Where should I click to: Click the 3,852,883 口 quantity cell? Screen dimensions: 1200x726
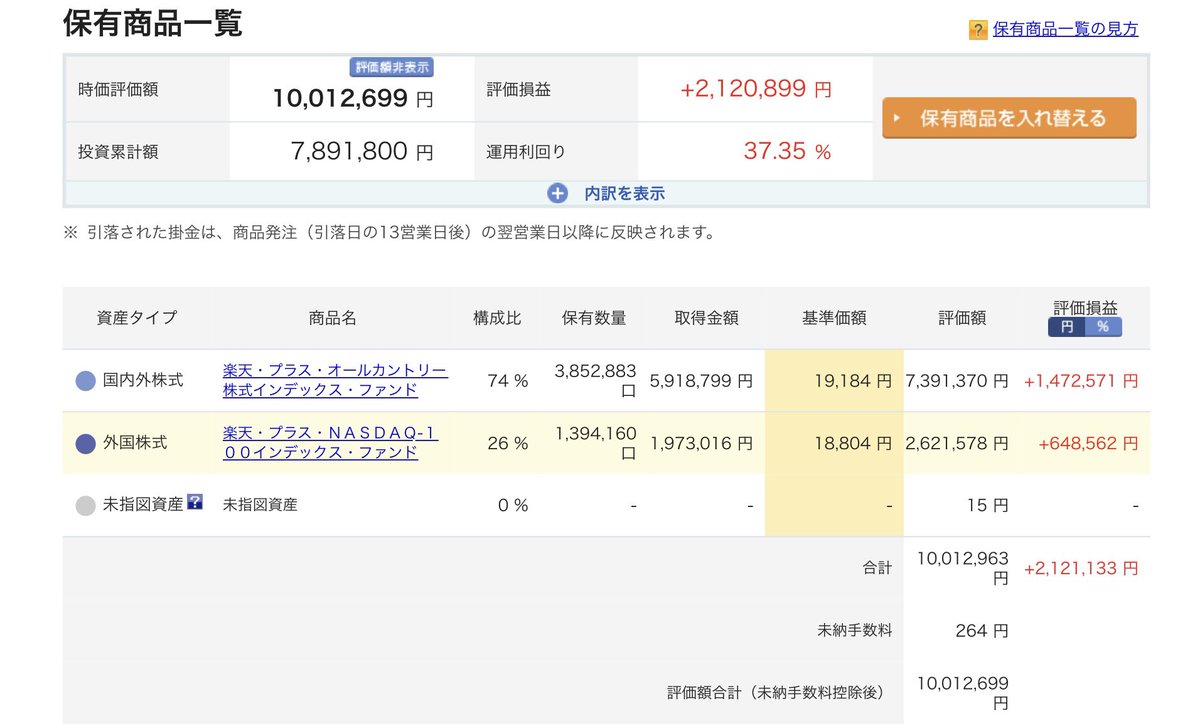click(595, 381)
